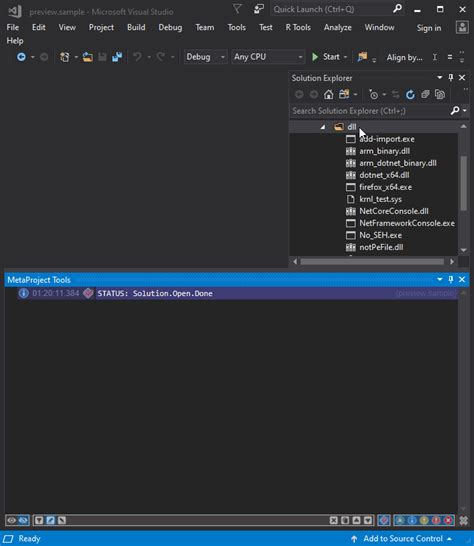Toggle the blue info-level log filter
Screen dimensions: 474x546
[x=412, y=520]
